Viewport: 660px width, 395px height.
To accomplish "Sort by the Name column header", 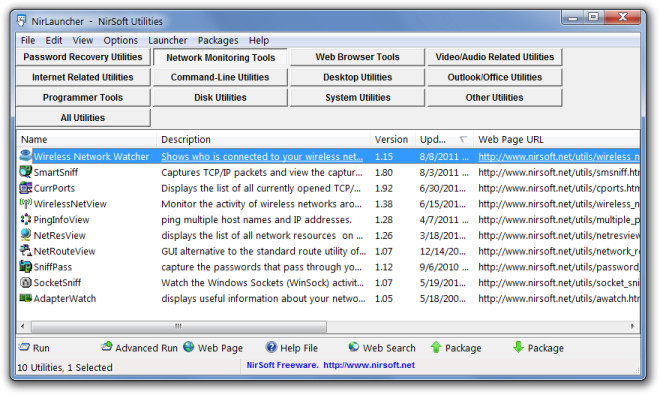I will 86,139.
